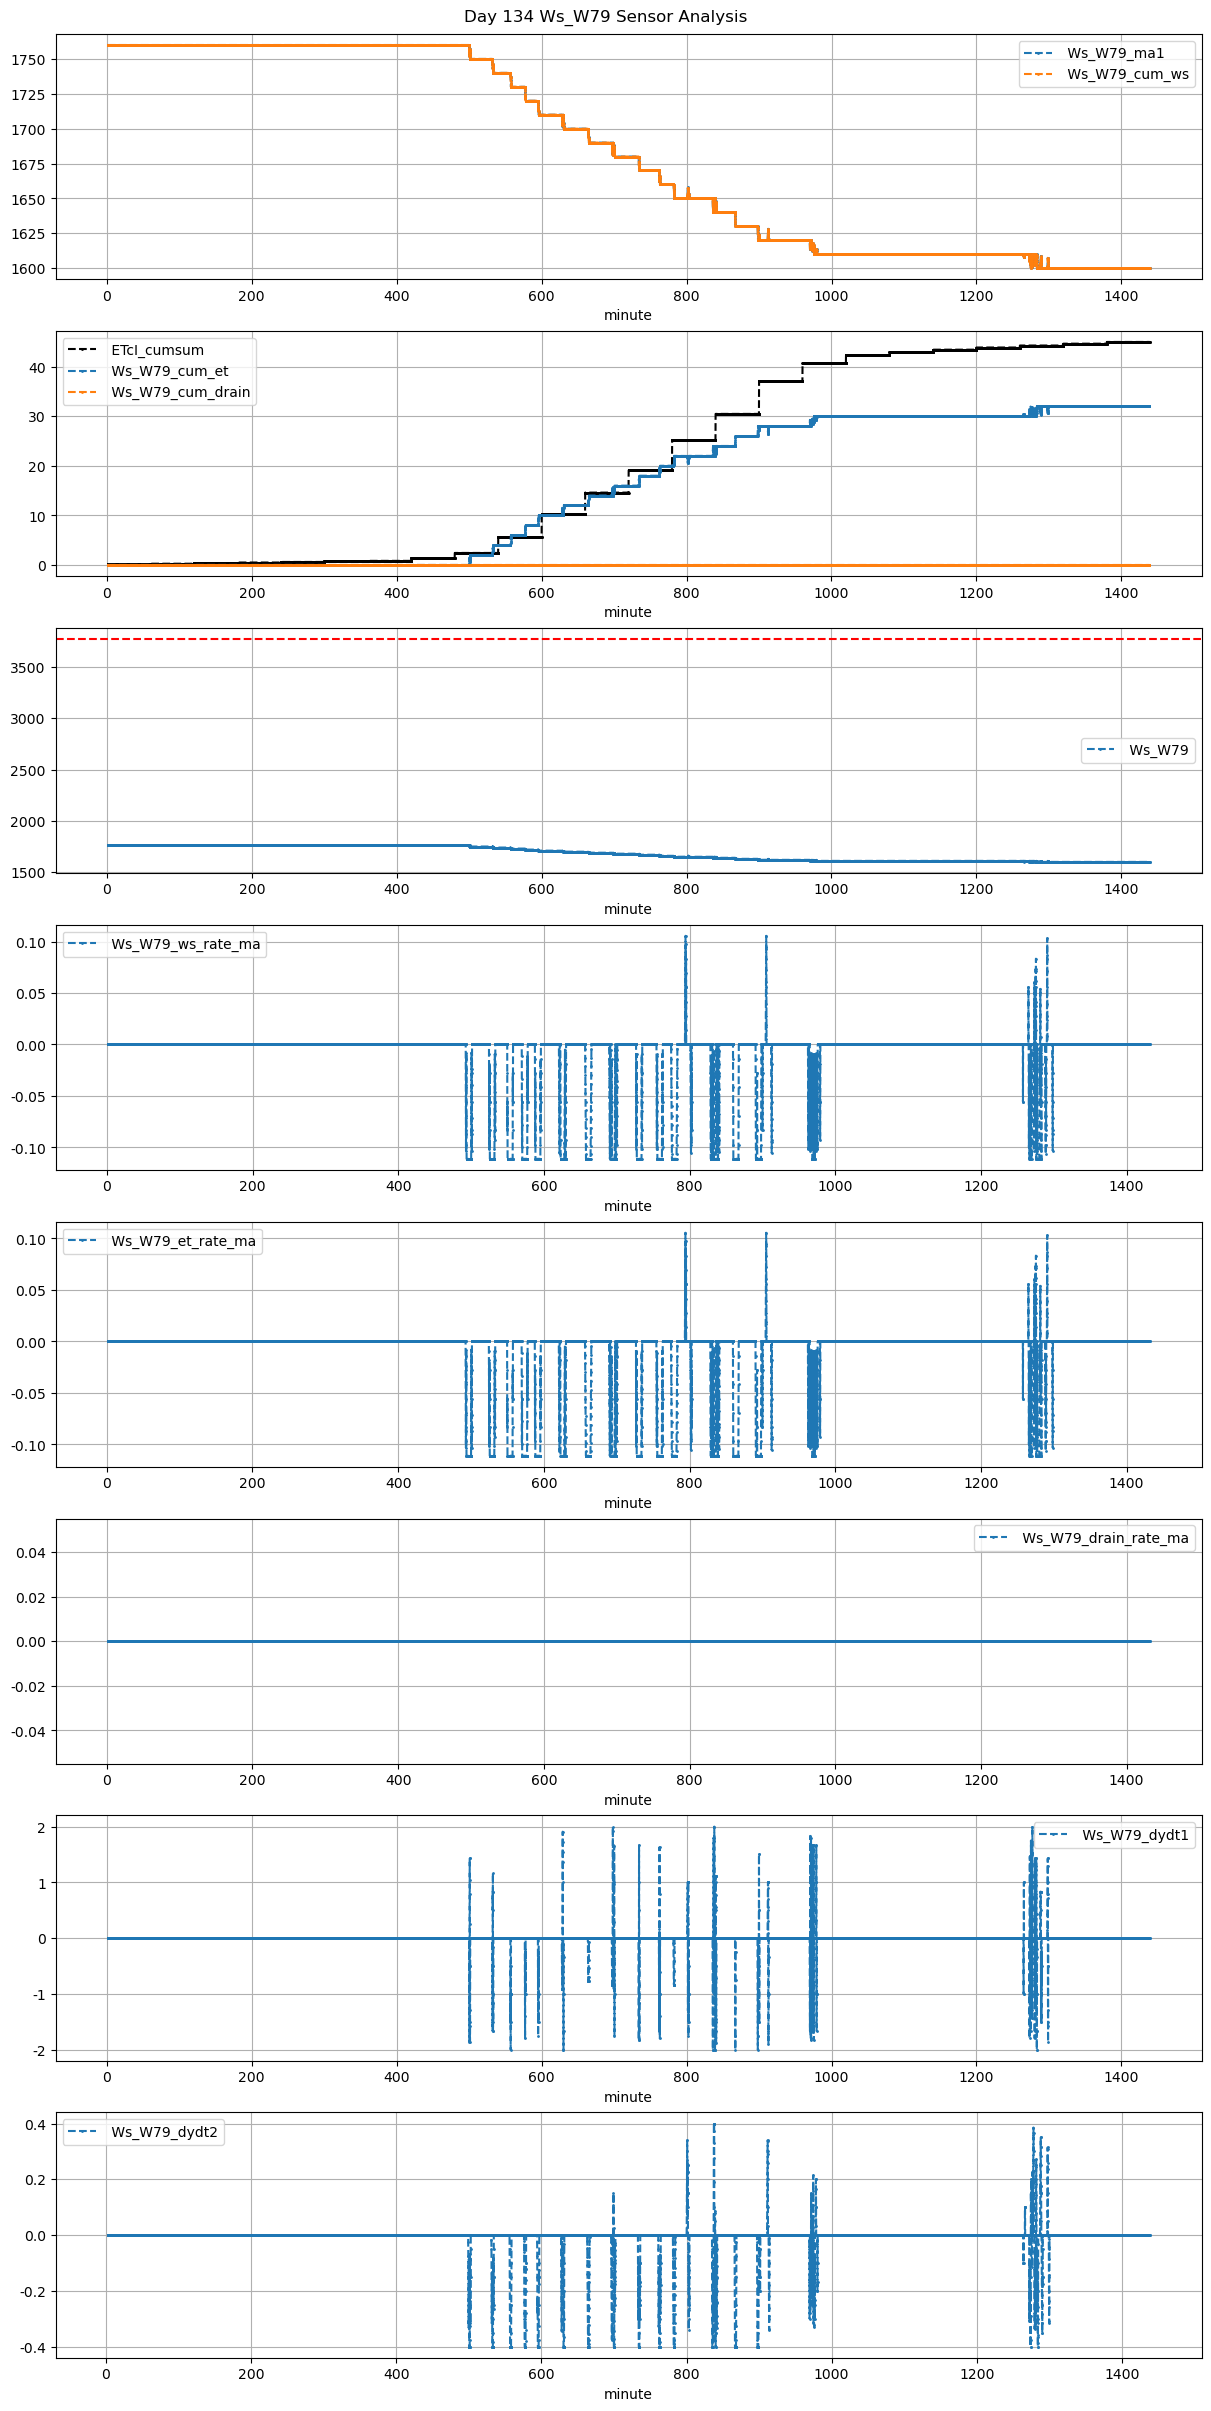Click the ETcI_cumsum legend entry
The height and width of the screenshot is (2411, 1211).
pyautogui.click(x=157, y=351)
